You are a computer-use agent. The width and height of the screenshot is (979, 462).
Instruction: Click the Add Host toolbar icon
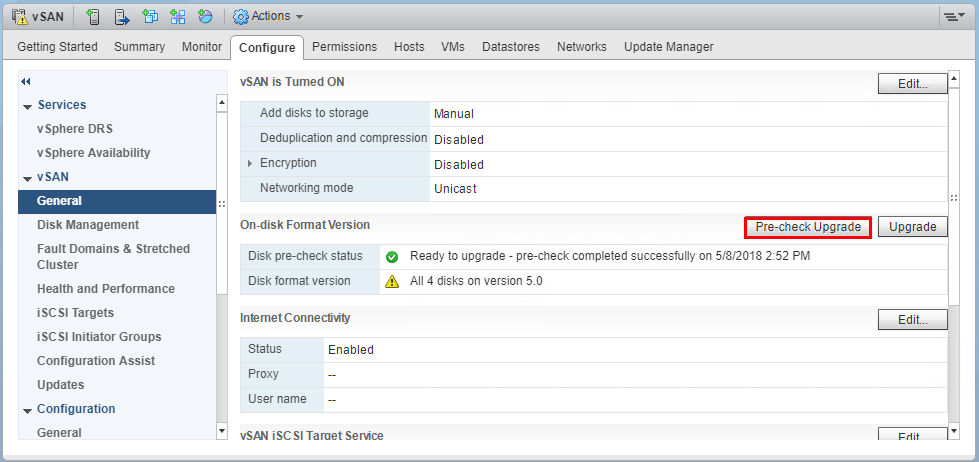click(x=93, y=16)
